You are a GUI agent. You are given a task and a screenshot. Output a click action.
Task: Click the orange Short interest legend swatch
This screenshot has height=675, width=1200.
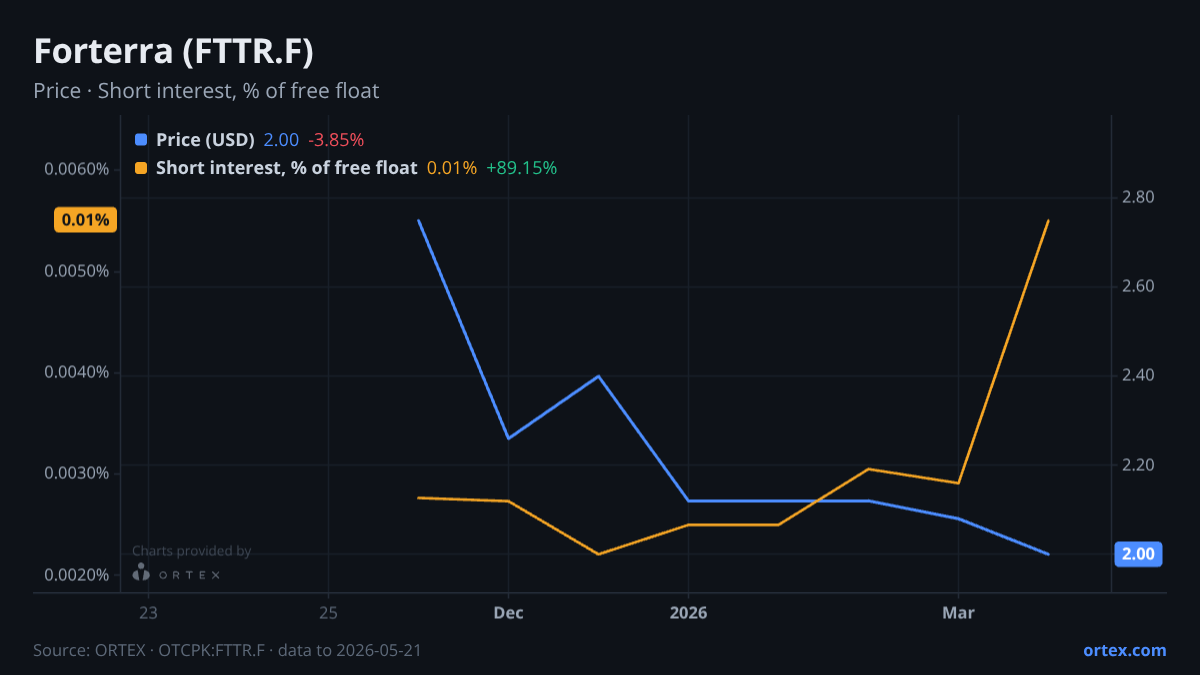pyautogui.click(x=141, y=168)
